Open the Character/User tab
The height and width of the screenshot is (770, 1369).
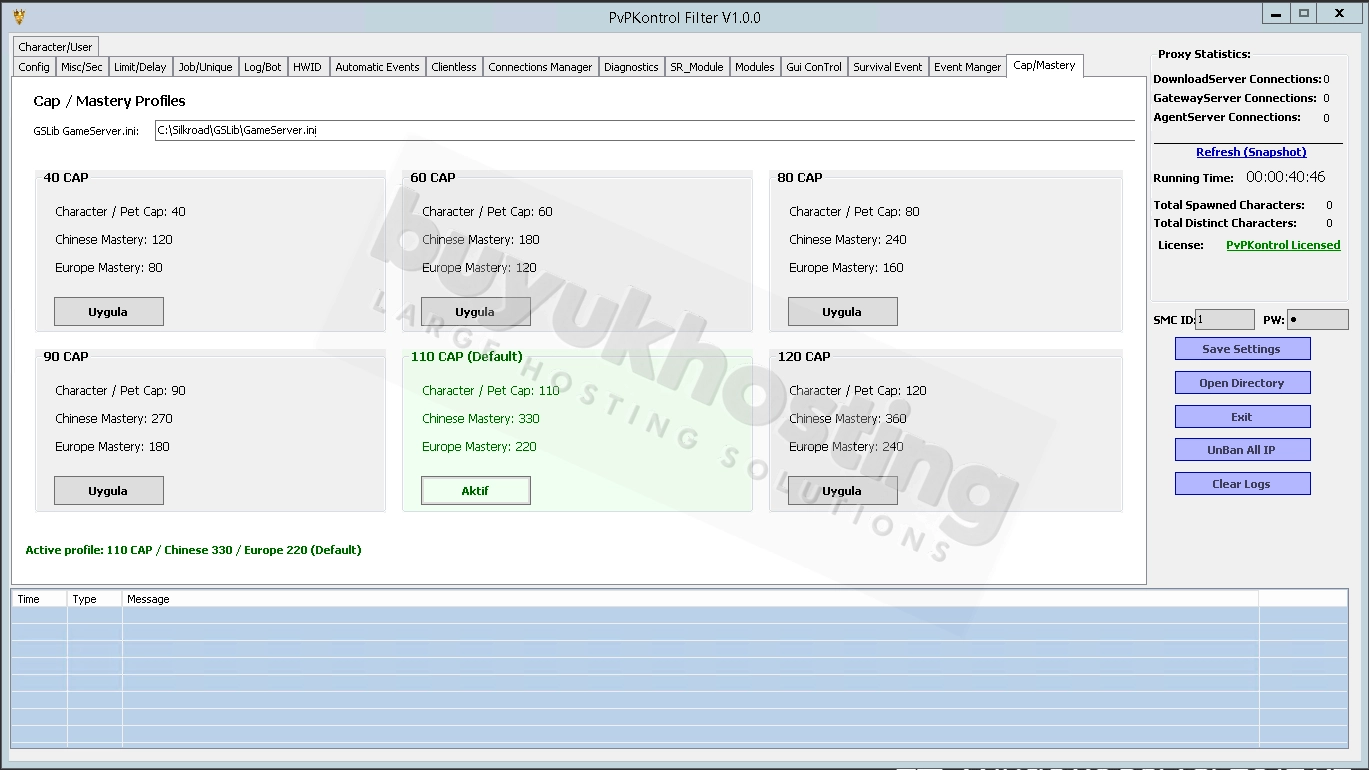pos(55,47)
